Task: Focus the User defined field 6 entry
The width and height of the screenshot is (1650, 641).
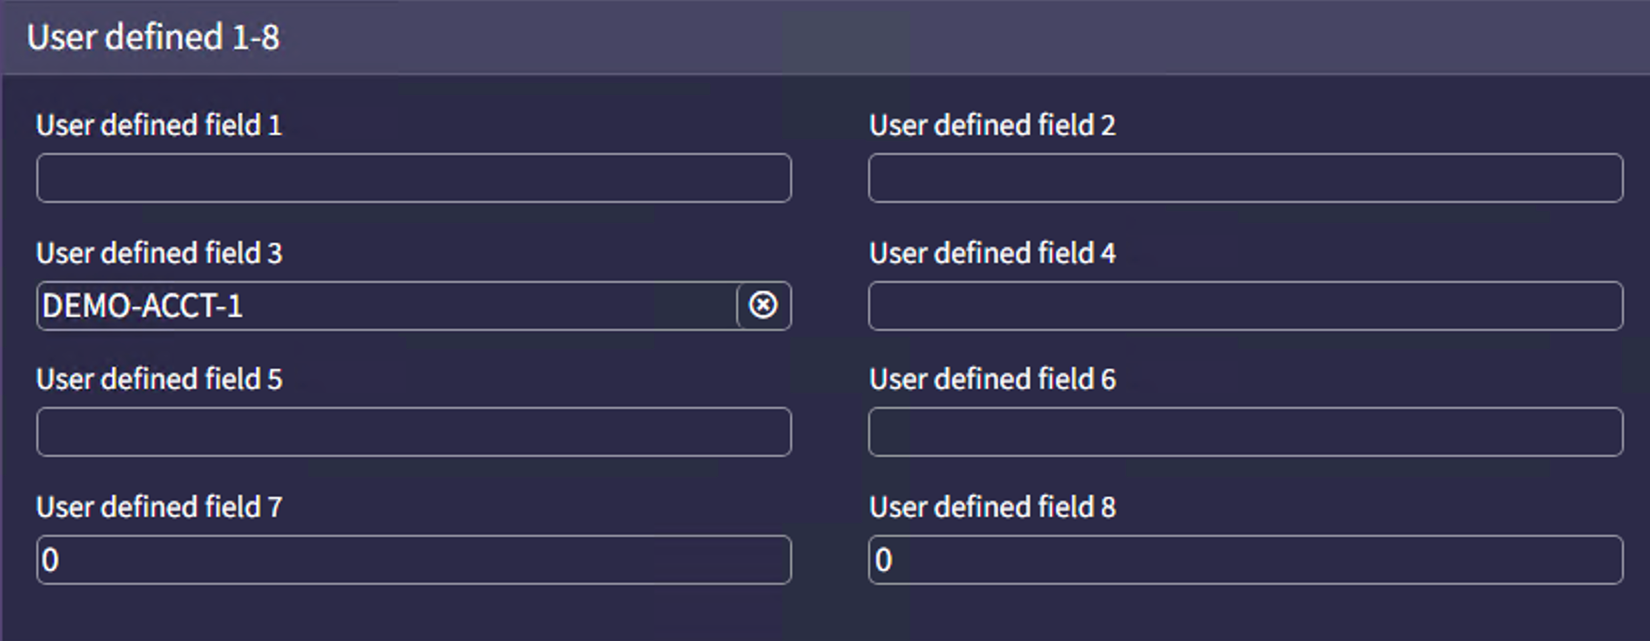Action: coord(1245,432)
